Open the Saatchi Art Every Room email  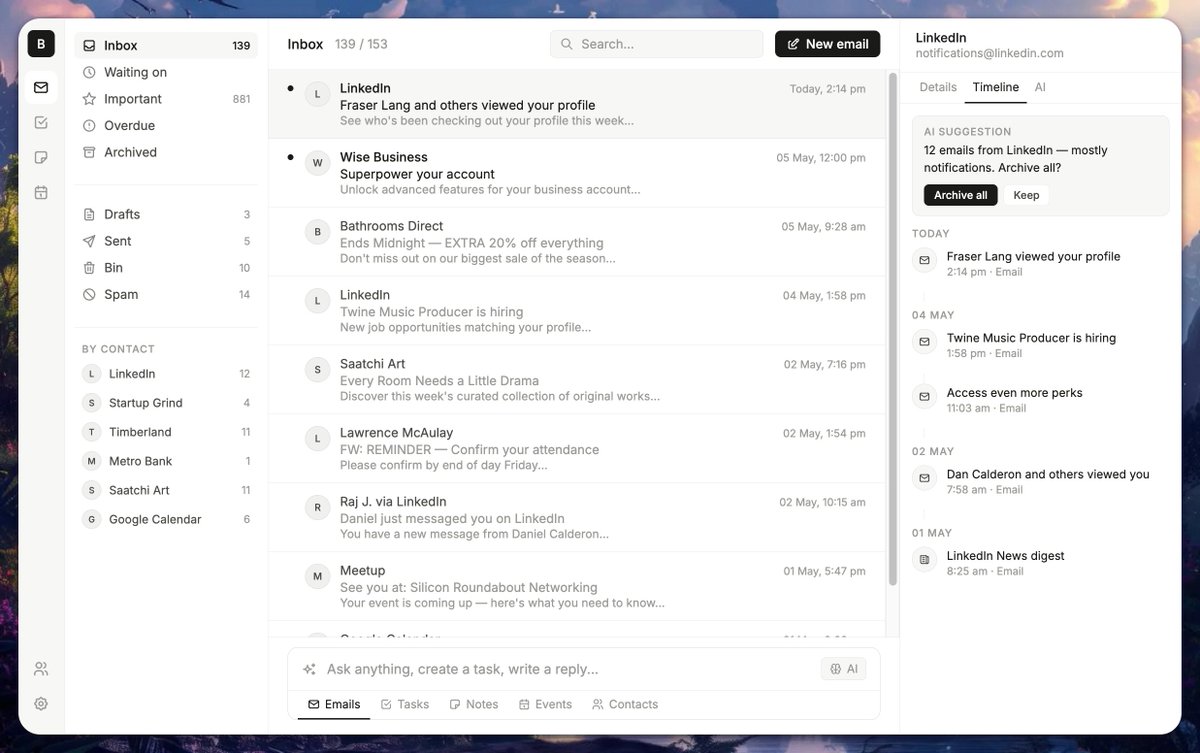(577, 380)
